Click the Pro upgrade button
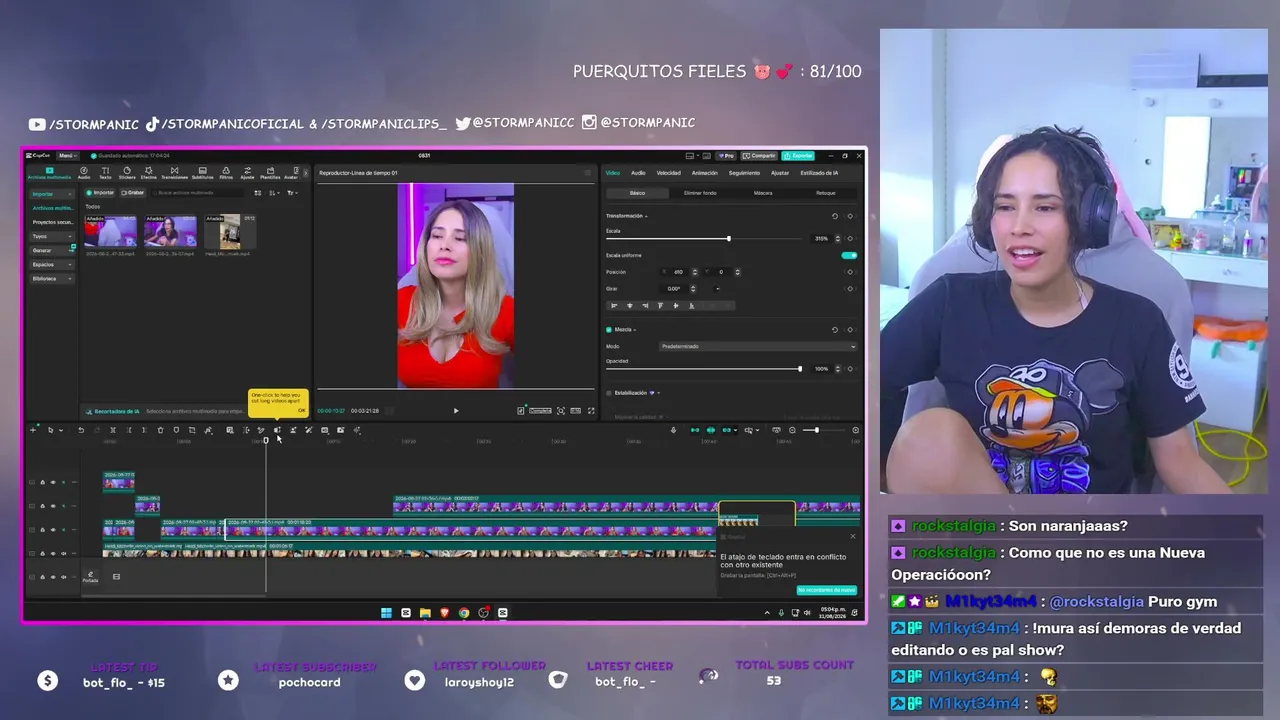1280x720 pixels. [x=725, y=156]
